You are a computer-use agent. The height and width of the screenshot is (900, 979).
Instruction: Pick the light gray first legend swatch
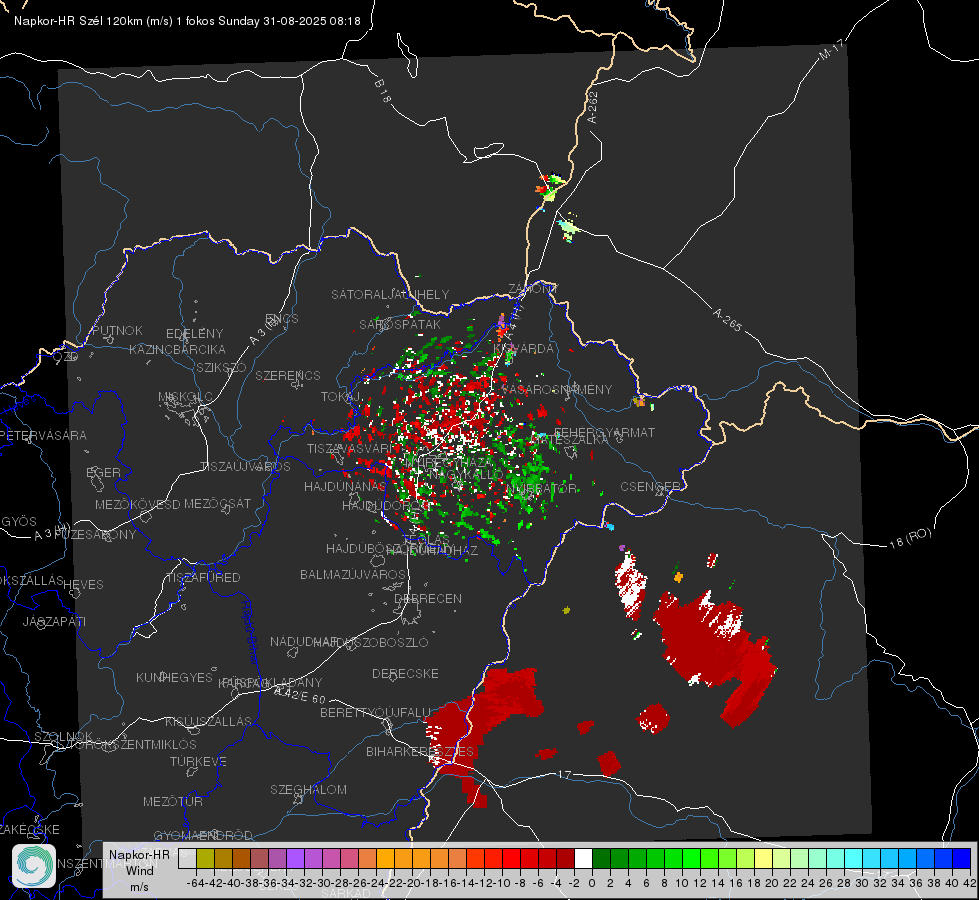pyautogui.click(x=187, y=858)
